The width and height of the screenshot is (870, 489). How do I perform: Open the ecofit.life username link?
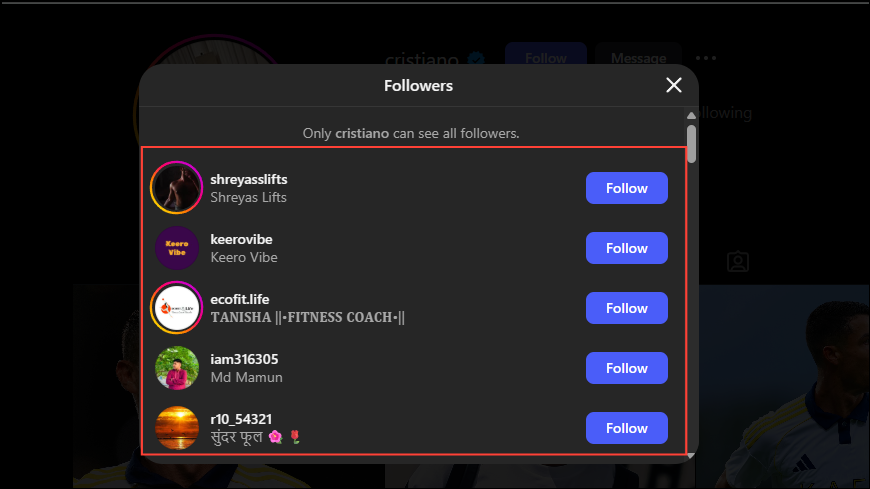pyautogui.click(x=240, y=299)
